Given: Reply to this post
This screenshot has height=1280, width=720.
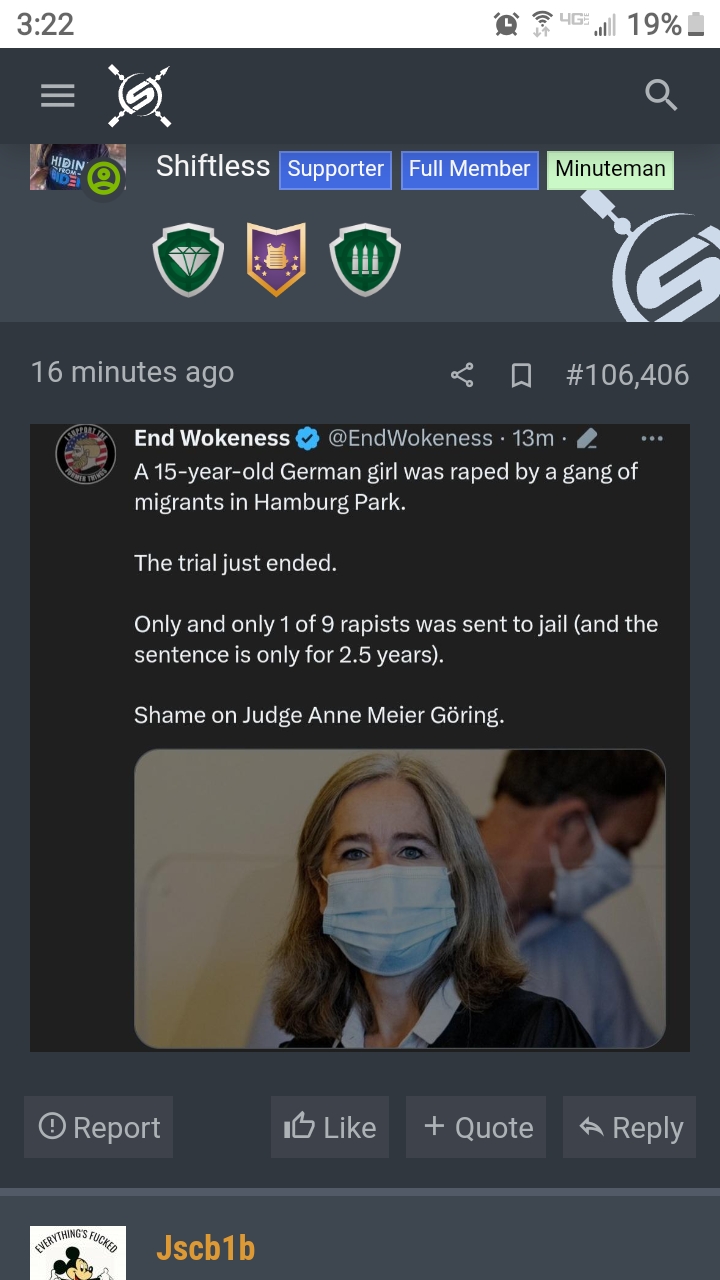Looking at the screenshot, I should coord(629,1127).
